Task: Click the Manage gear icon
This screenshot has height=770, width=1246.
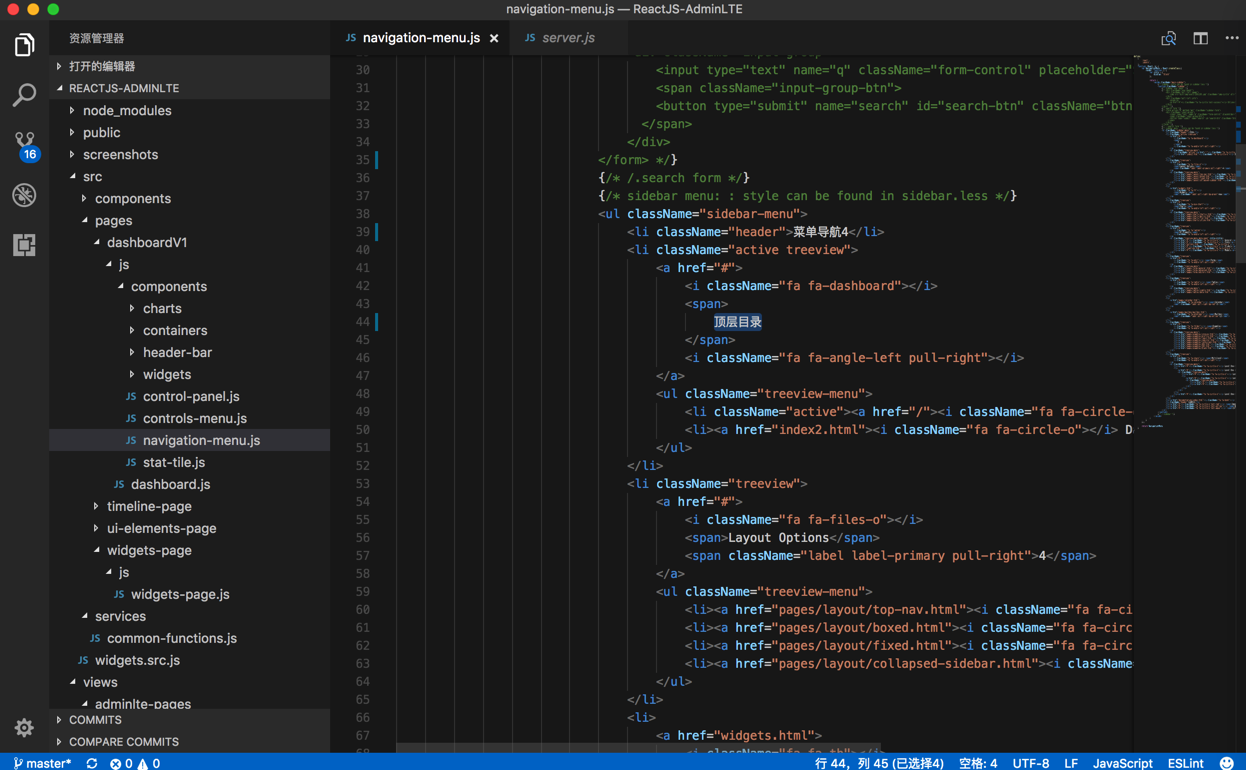Action: [24, 727]
